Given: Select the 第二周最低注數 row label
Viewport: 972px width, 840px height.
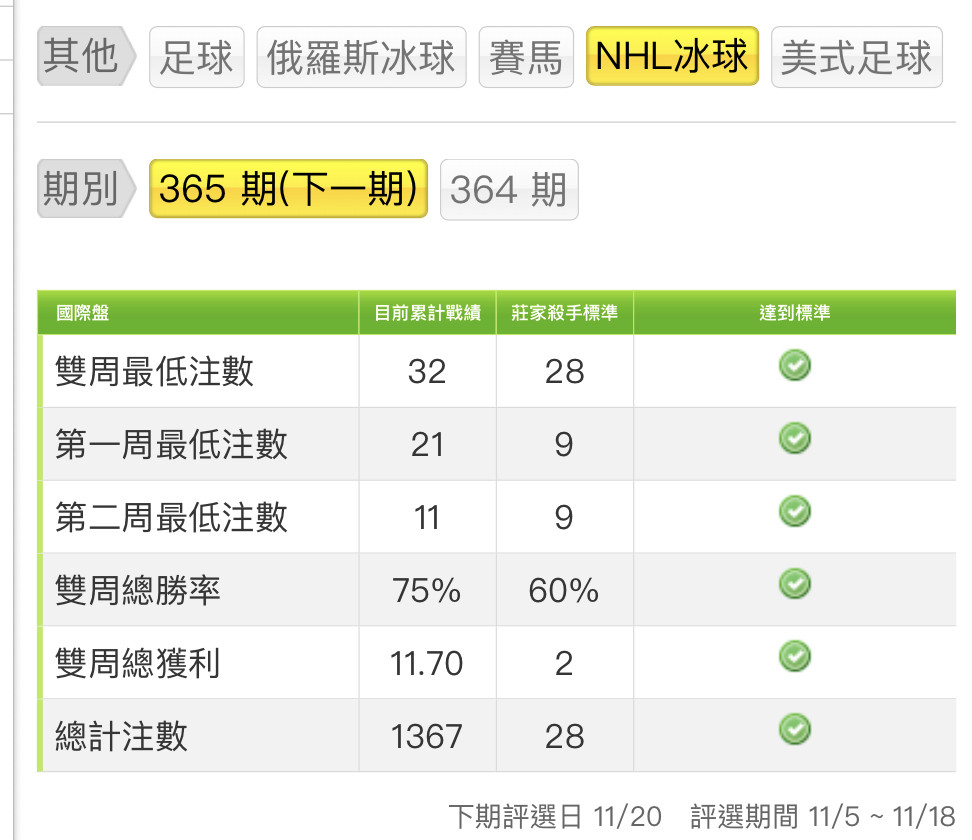Looking at the screenshot, I should pyautogui.click(x=171, y=517).
